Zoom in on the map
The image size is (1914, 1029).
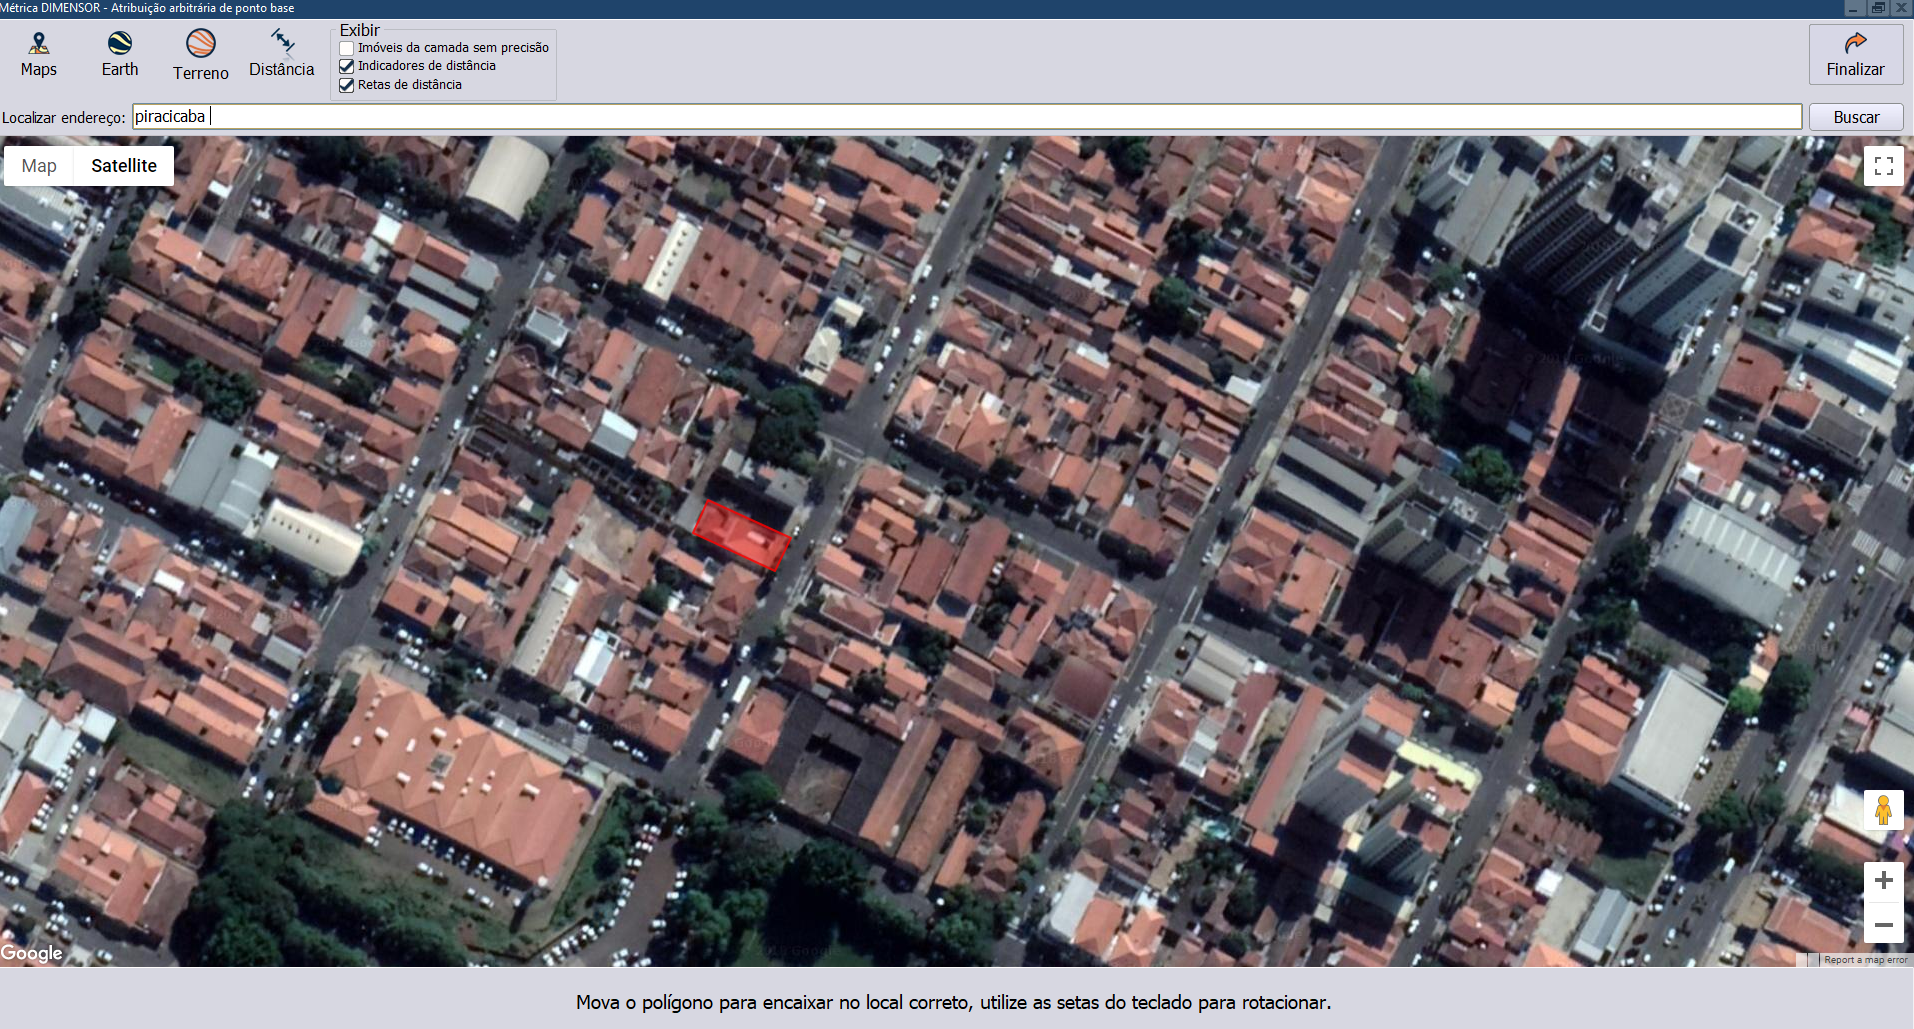tap(1883, 880)
